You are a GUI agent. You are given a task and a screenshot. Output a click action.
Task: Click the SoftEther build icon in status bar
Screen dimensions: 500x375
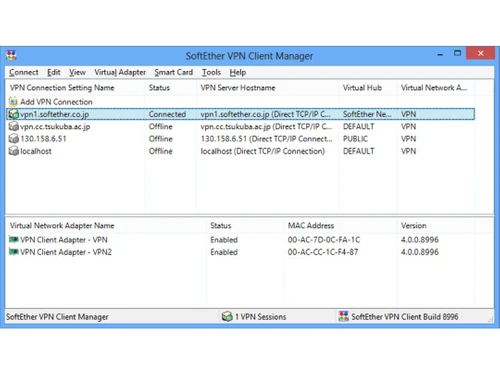point(343,316)
